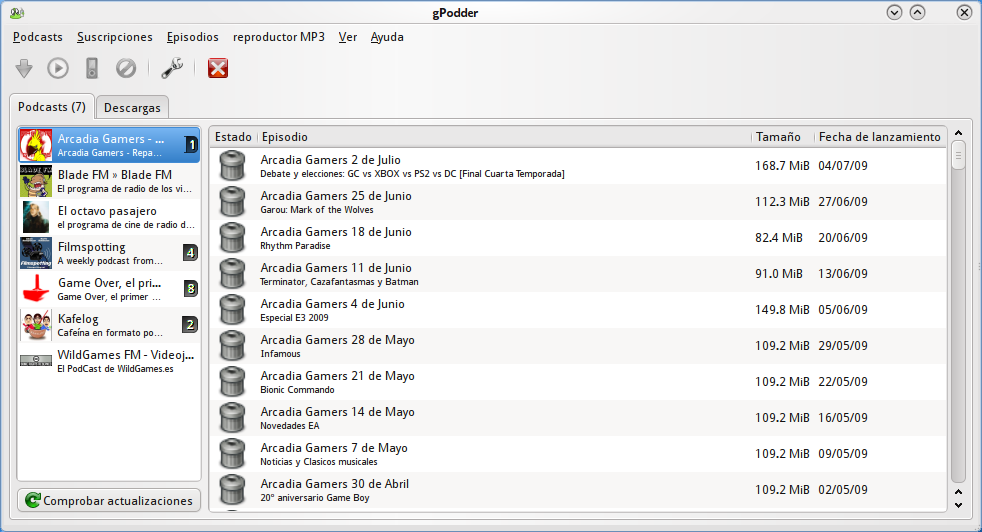Viewport: 982px width, 532px height.
Task: Click size value 91.0 MiB
Action: pyautogui.click(x=778, y=274)
